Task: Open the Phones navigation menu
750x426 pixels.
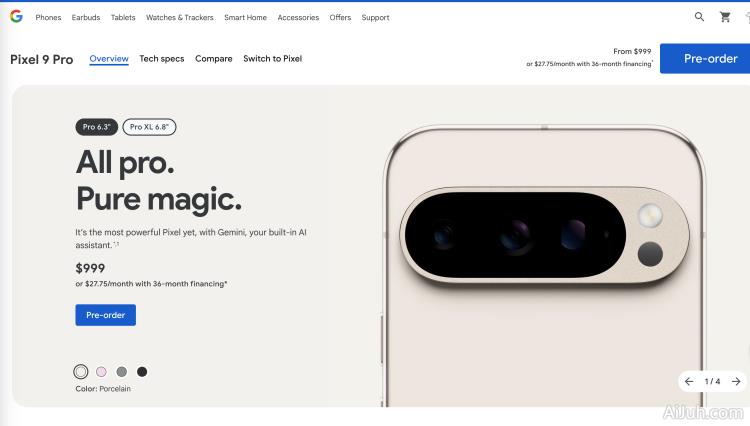Action: pyautogui.click(x=48, y=18)
